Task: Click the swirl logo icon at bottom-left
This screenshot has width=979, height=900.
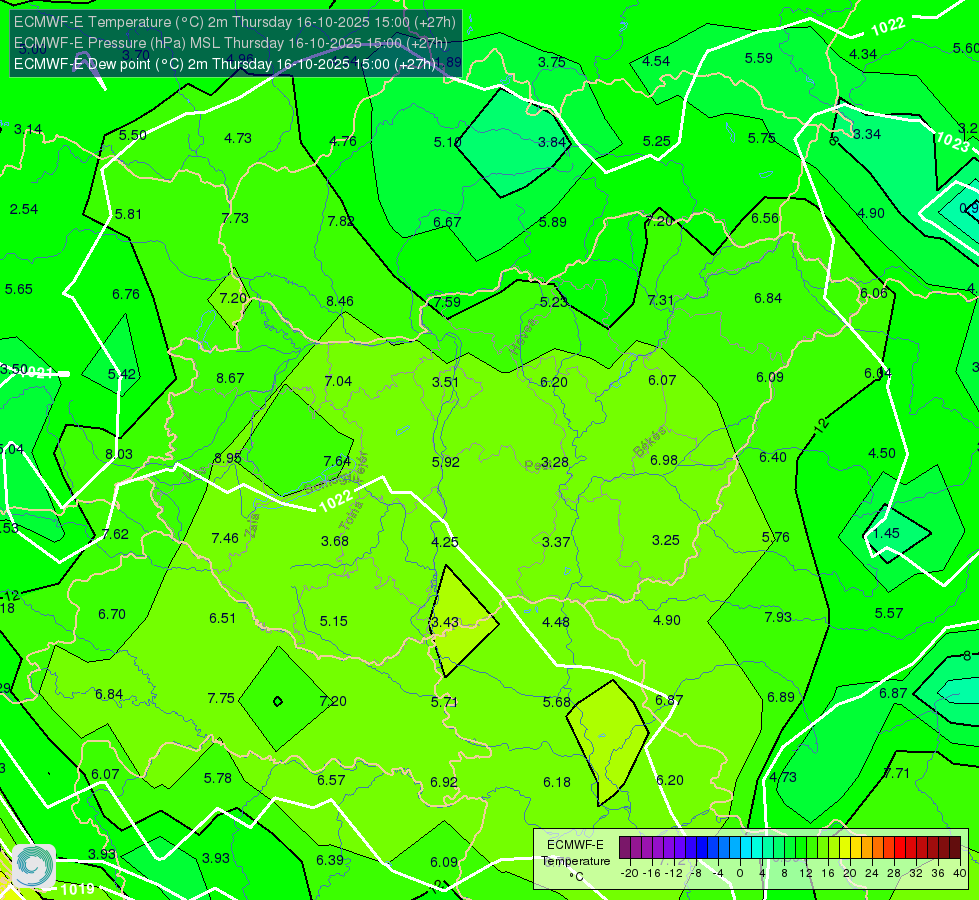Action: point(34,866)
